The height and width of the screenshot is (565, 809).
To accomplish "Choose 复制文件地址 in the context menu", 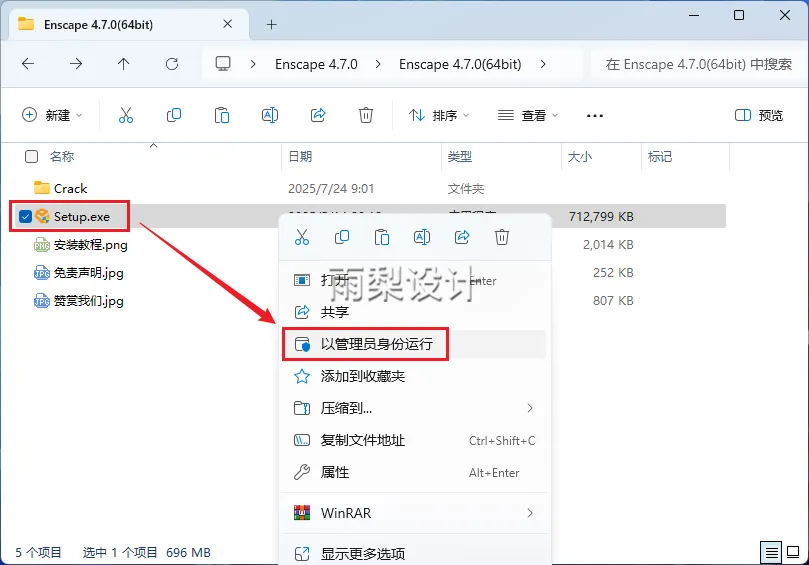I will pos(414,440).
